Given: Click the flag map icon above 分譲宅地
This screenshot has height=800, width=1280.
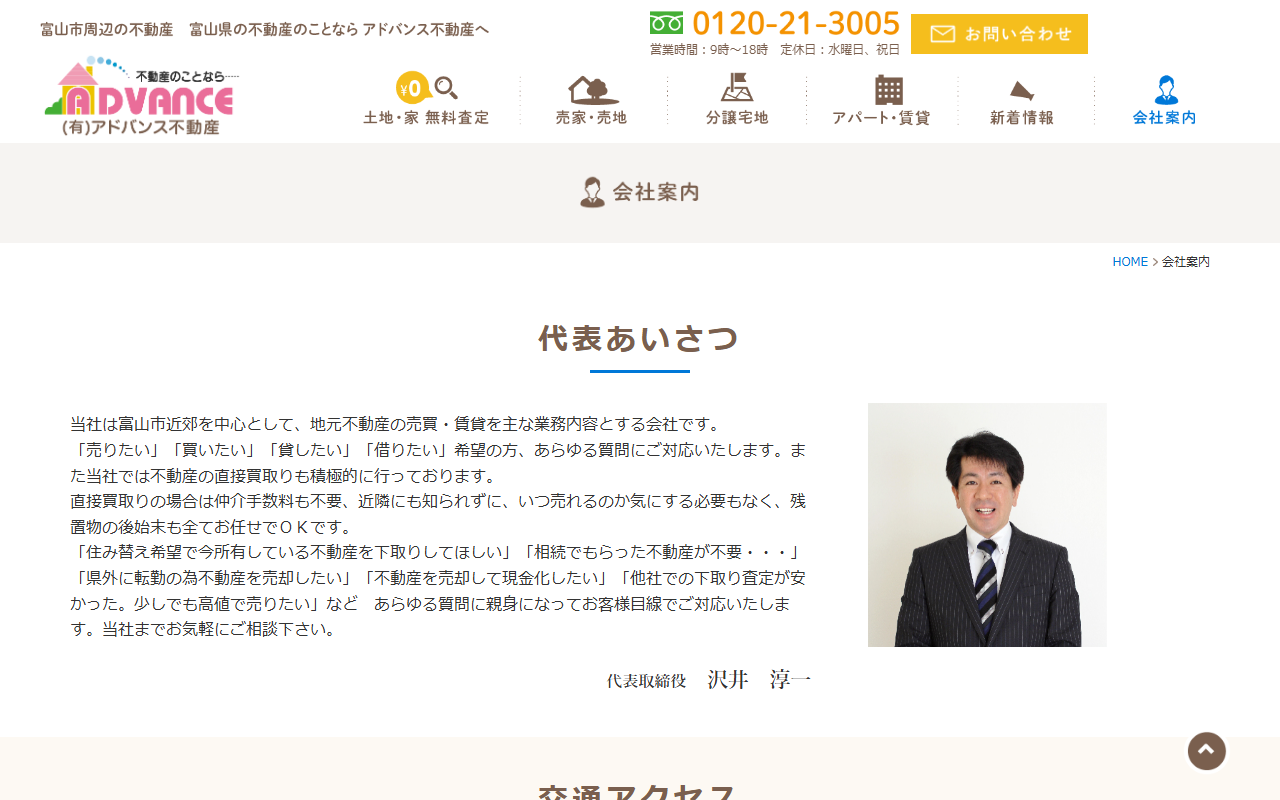Looking at the screenshot, I should click(x=737, y=88).
